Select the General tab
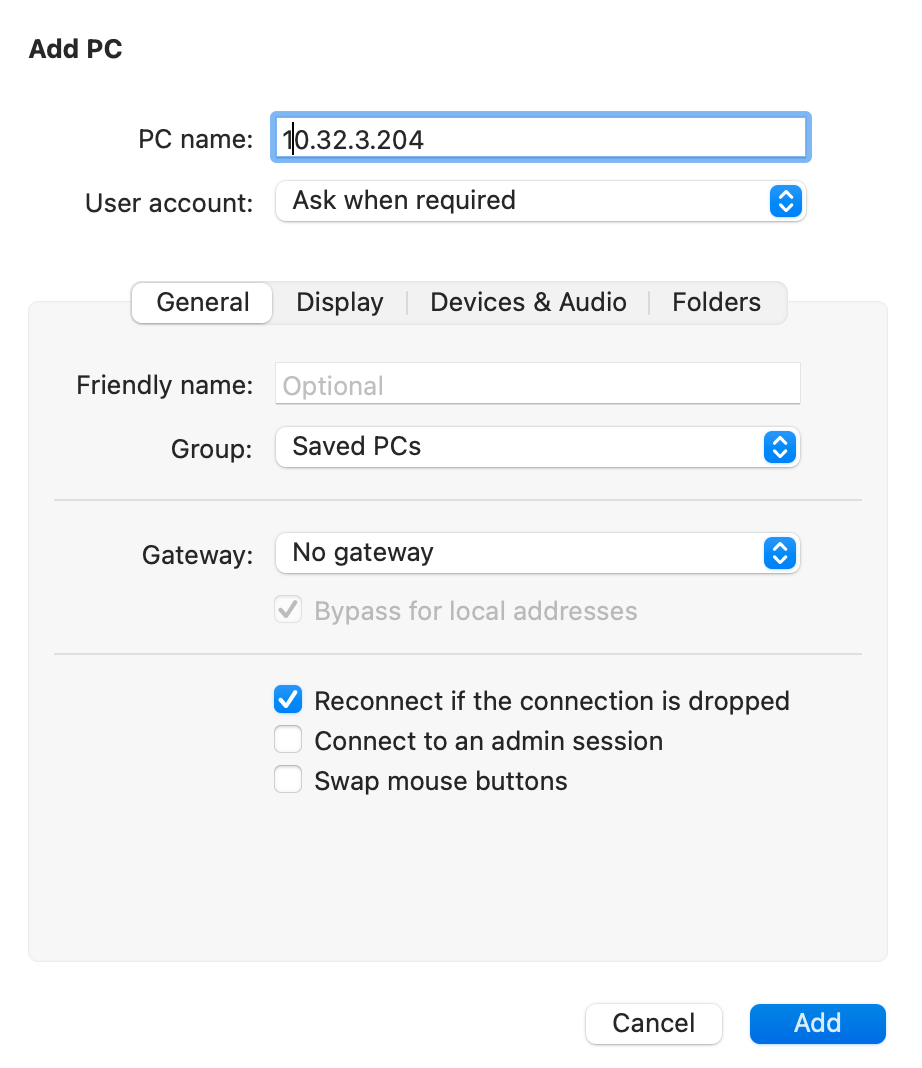Image resolution: width=922 pixels, height=1068 pixels. click(x=202, y=302)
